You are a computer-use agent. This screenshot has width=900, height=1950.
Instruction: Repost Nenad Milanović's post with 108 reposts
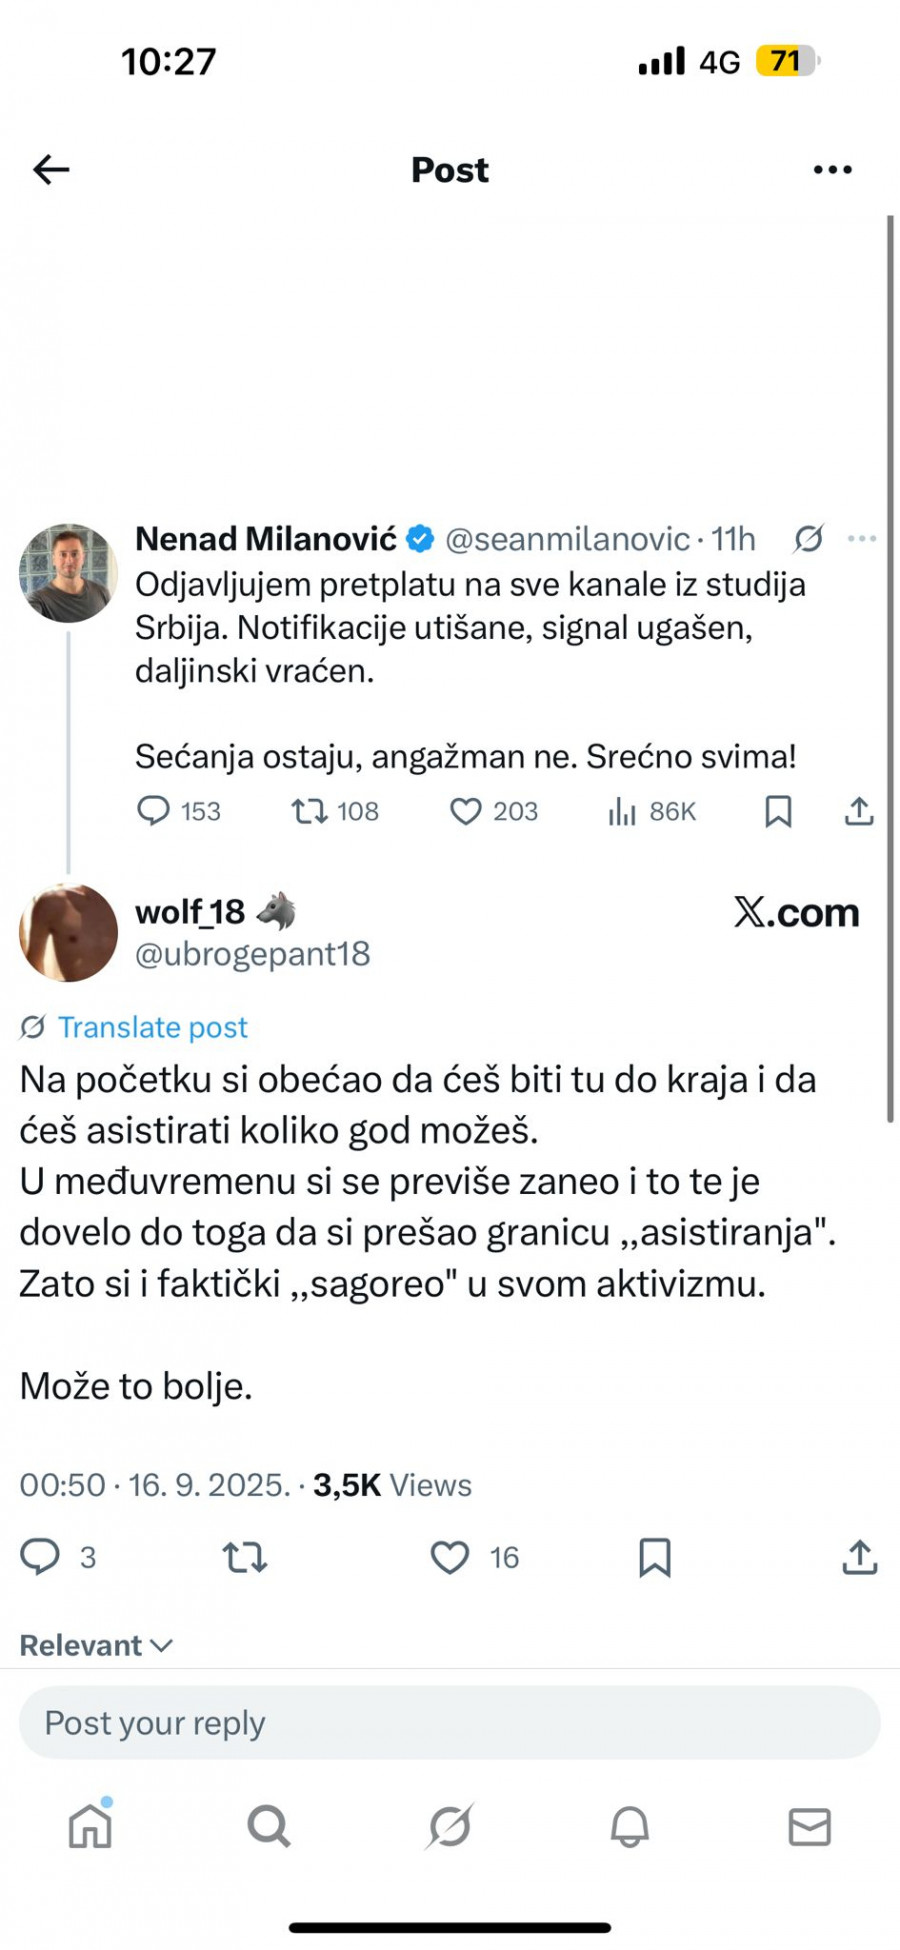(x=310, y=810)
